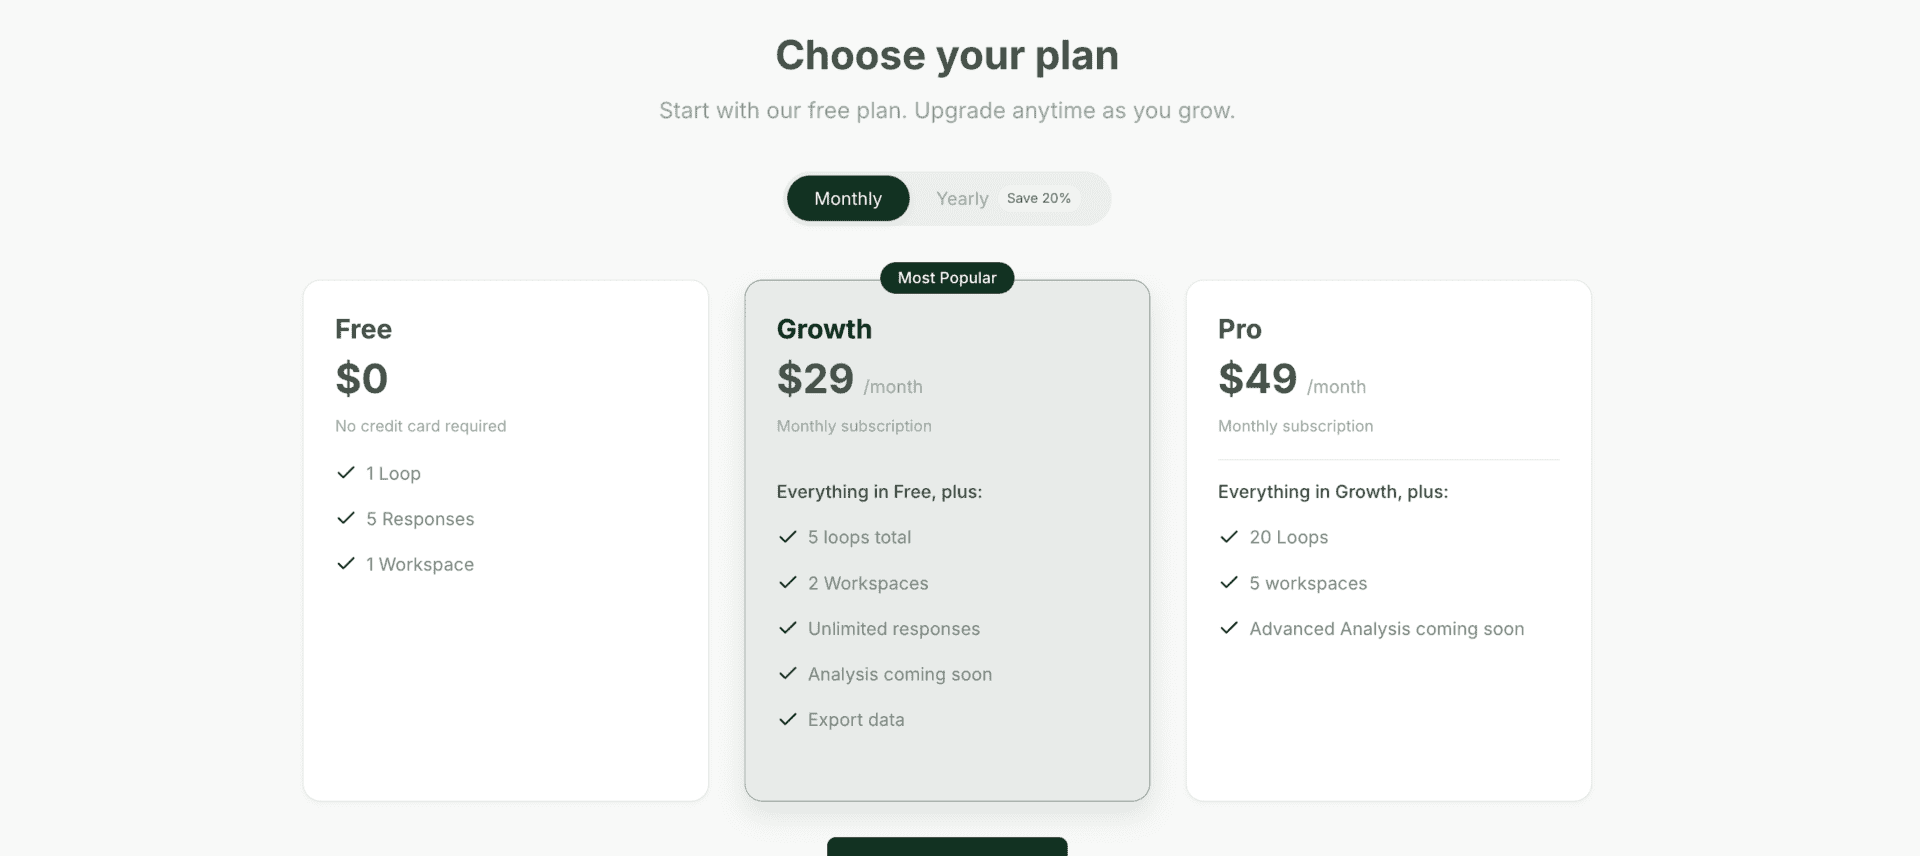Viewport: 1920px width, 856px height.
Task: Click the Choose your plan heading
Action: [x=947, y=55]
